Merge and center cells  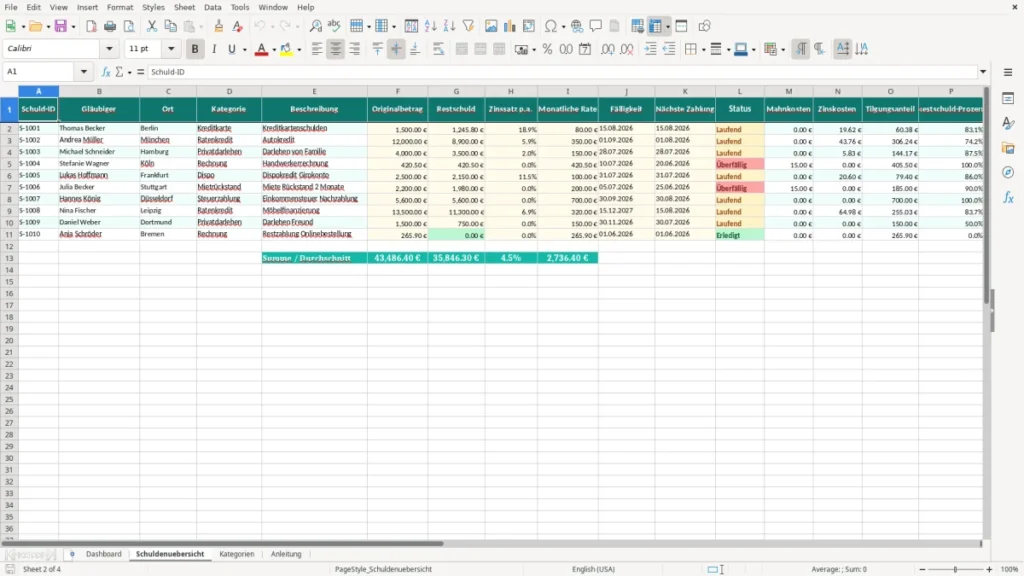[462, 49]
